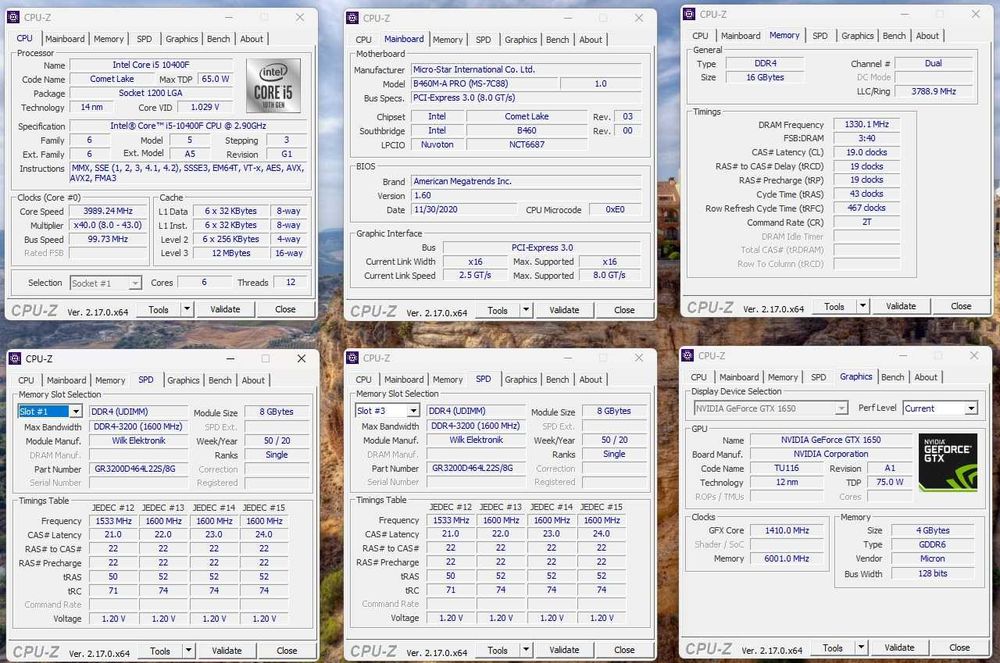Viewport: 1000px width, 663px height.
Task: Open the About tab in the Mainboard-tab window
Action: coord(591,40)
